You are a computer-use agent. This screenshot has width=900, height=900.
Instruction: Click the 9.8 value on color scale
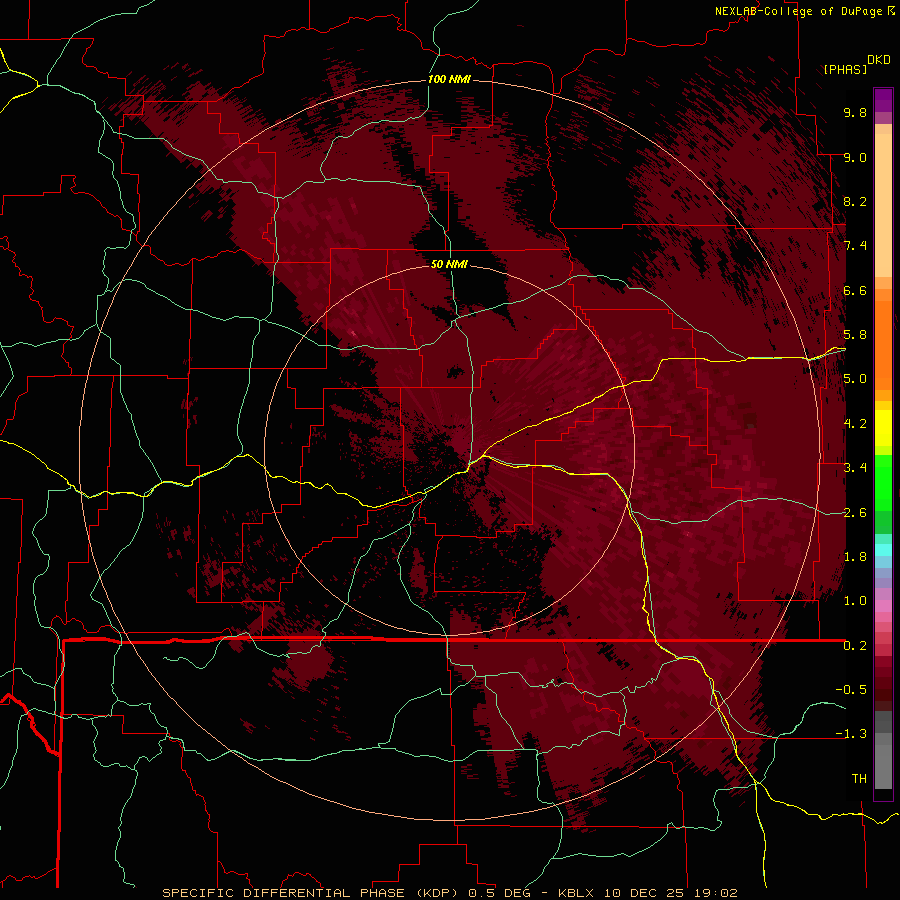[855, 112]
